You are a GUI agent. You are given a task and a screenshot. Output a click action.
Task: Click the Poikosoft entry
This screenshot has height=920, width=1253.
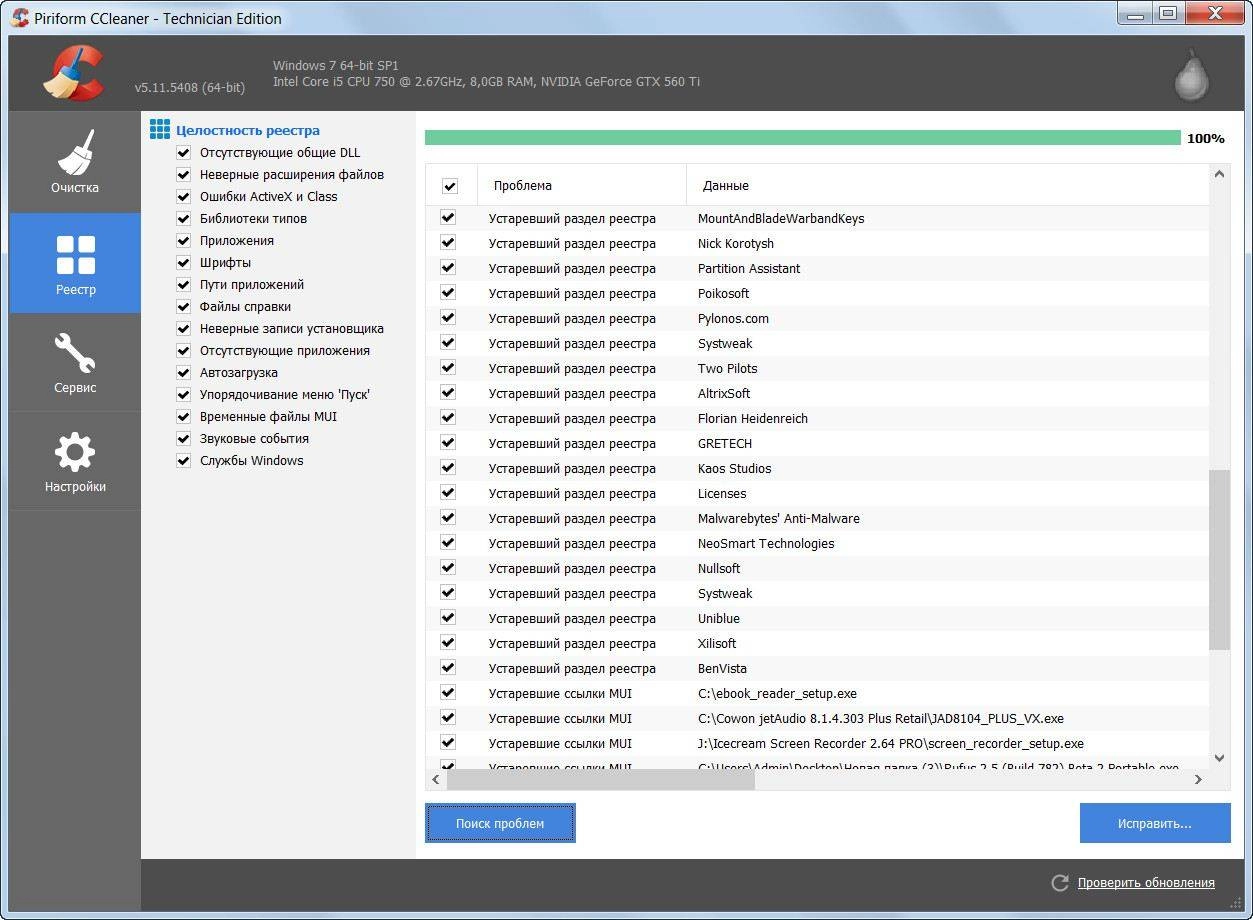click(x=723, y=293)
